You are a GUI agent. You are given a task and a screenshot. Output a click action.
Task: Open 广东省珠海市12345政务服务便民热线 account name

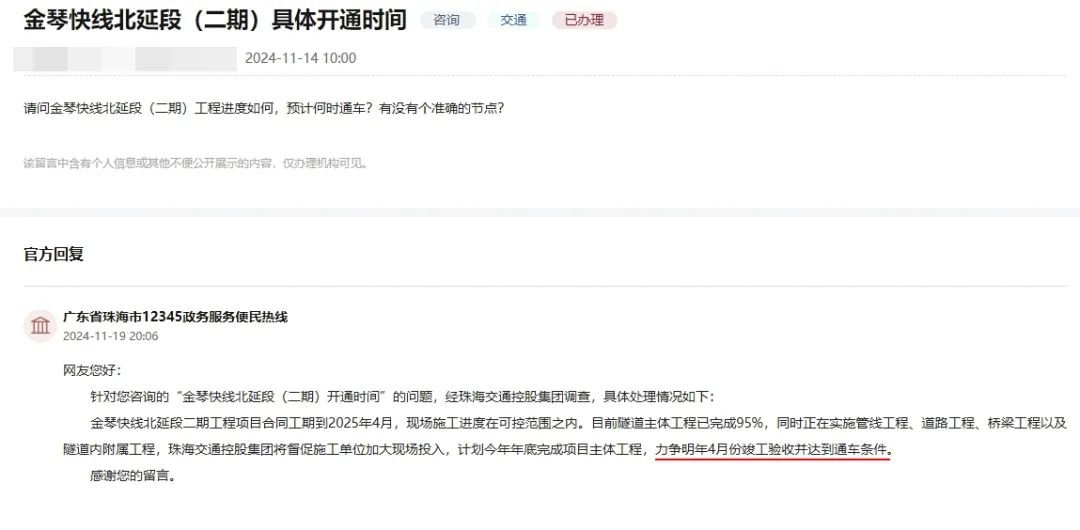(175, 317)
